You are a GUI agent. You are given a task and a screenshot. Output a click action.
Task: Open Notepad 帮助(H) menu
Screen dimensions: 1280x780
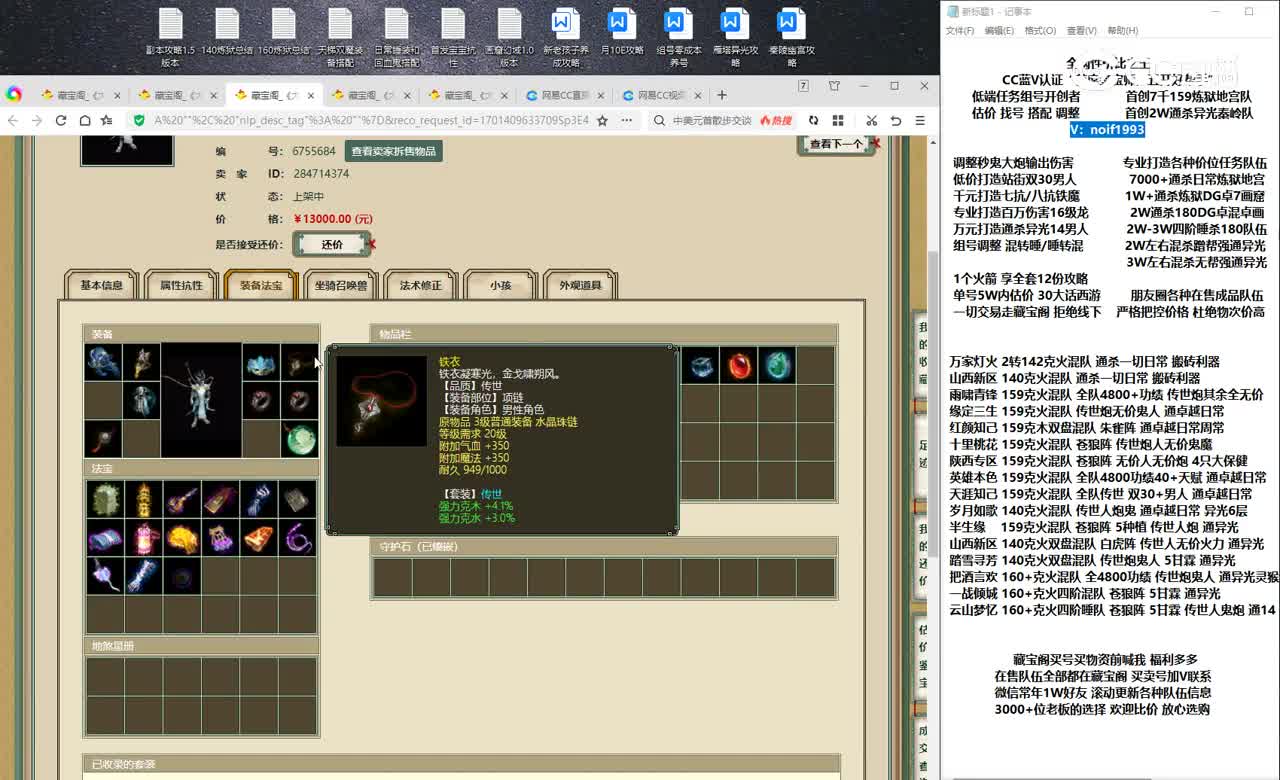(x=1122, y=31)
